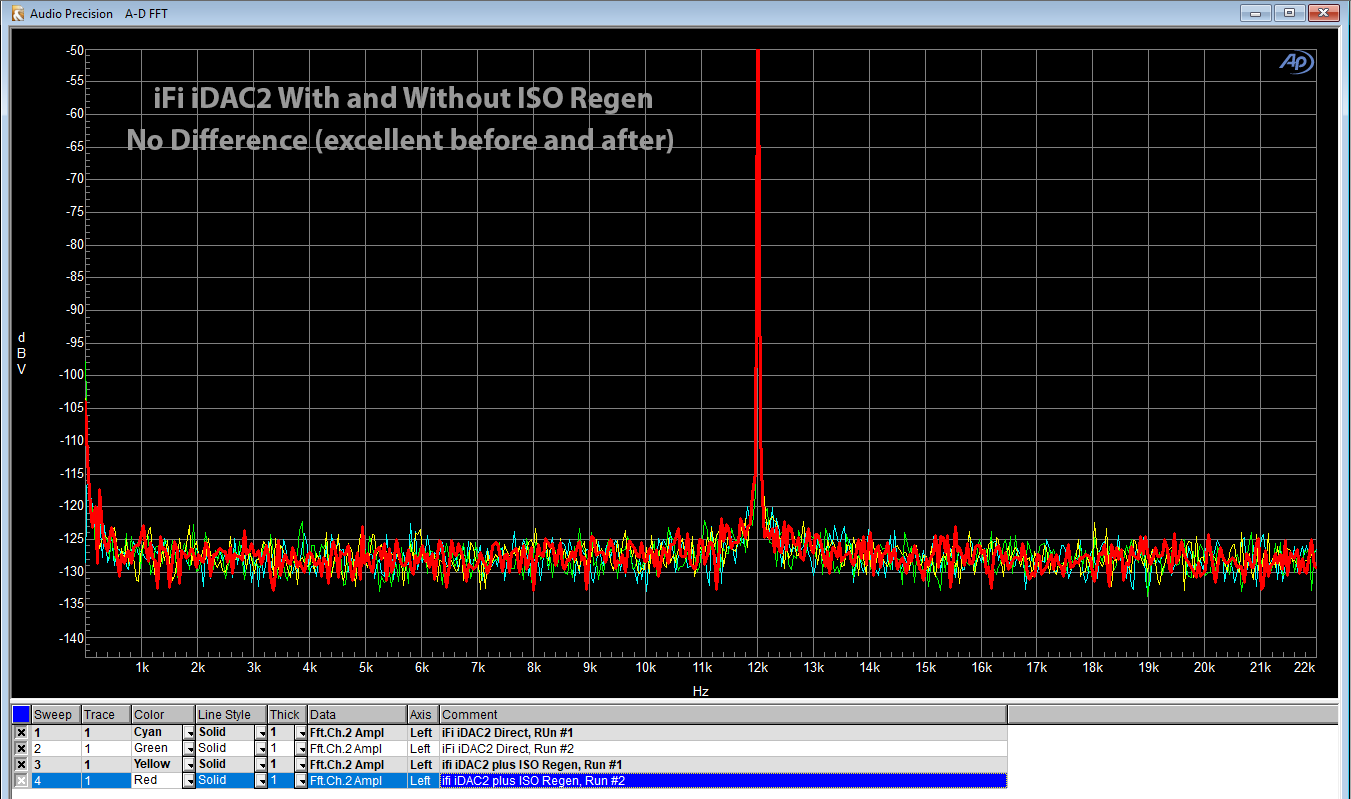Click the 'Solid' line style cell for Red
This screenshot has height=799, width=1351.
click(x=224, y=780)
